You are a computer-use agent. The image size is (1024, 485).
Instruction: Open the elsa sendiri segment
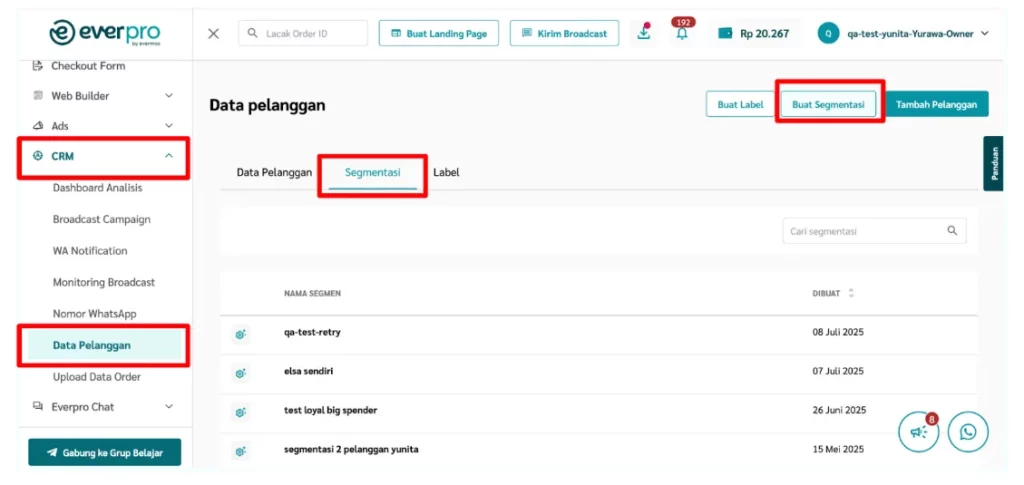tap(310, 371)
